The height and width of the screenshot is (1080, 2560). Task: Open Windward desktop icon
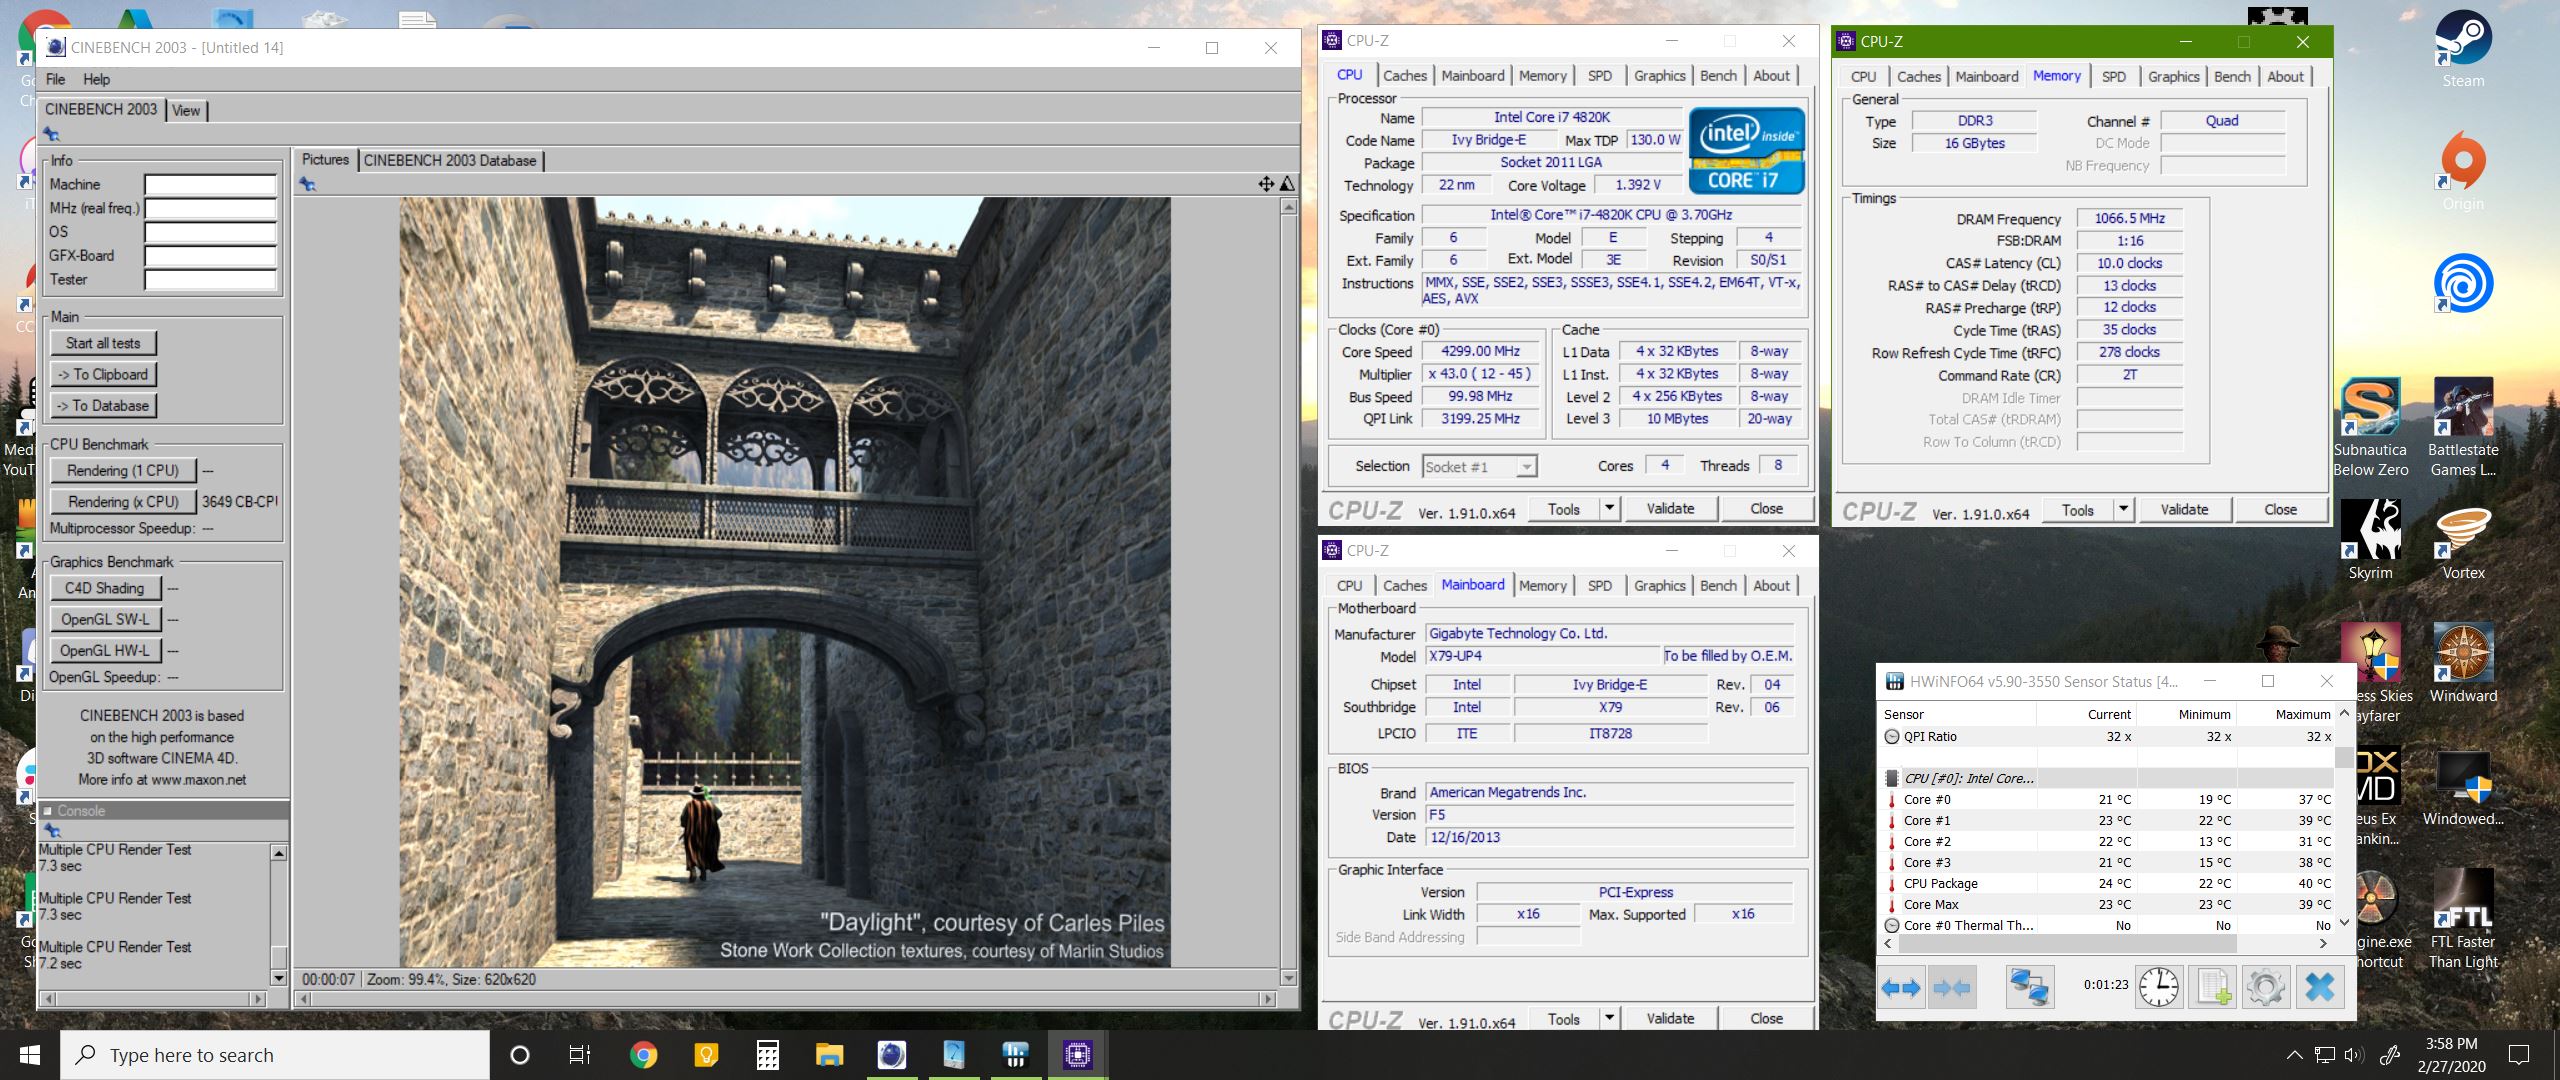click(2462, 663)
